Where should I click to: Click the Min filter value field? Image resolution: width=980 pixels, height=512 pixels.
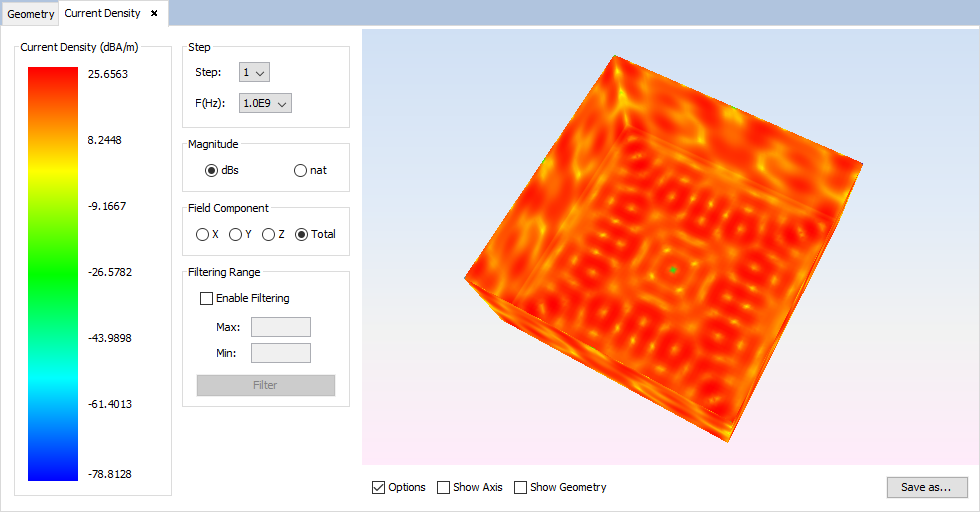click(280, 353)
